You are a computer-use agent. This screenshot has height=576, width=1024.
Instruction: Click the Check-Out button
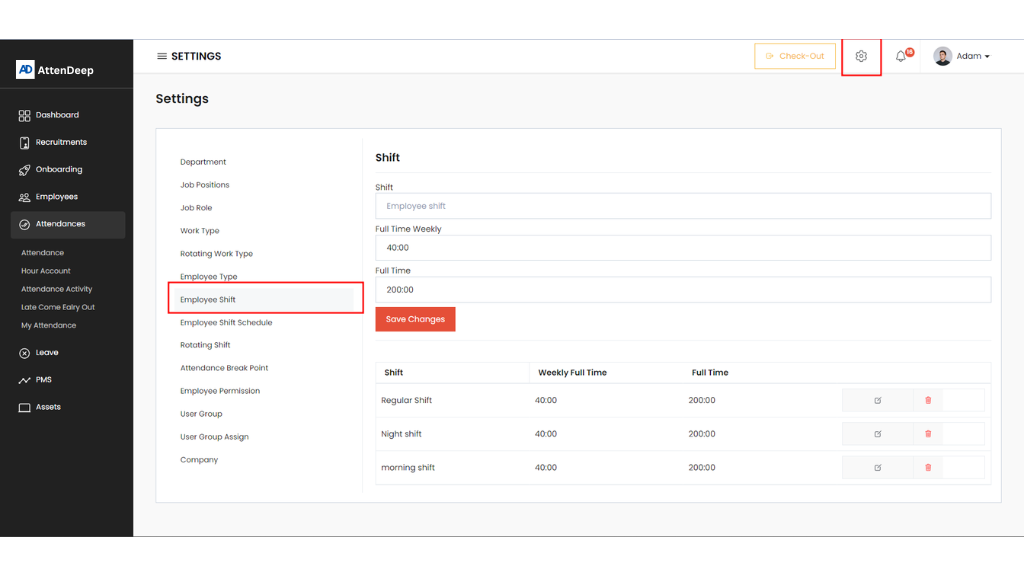795,57
